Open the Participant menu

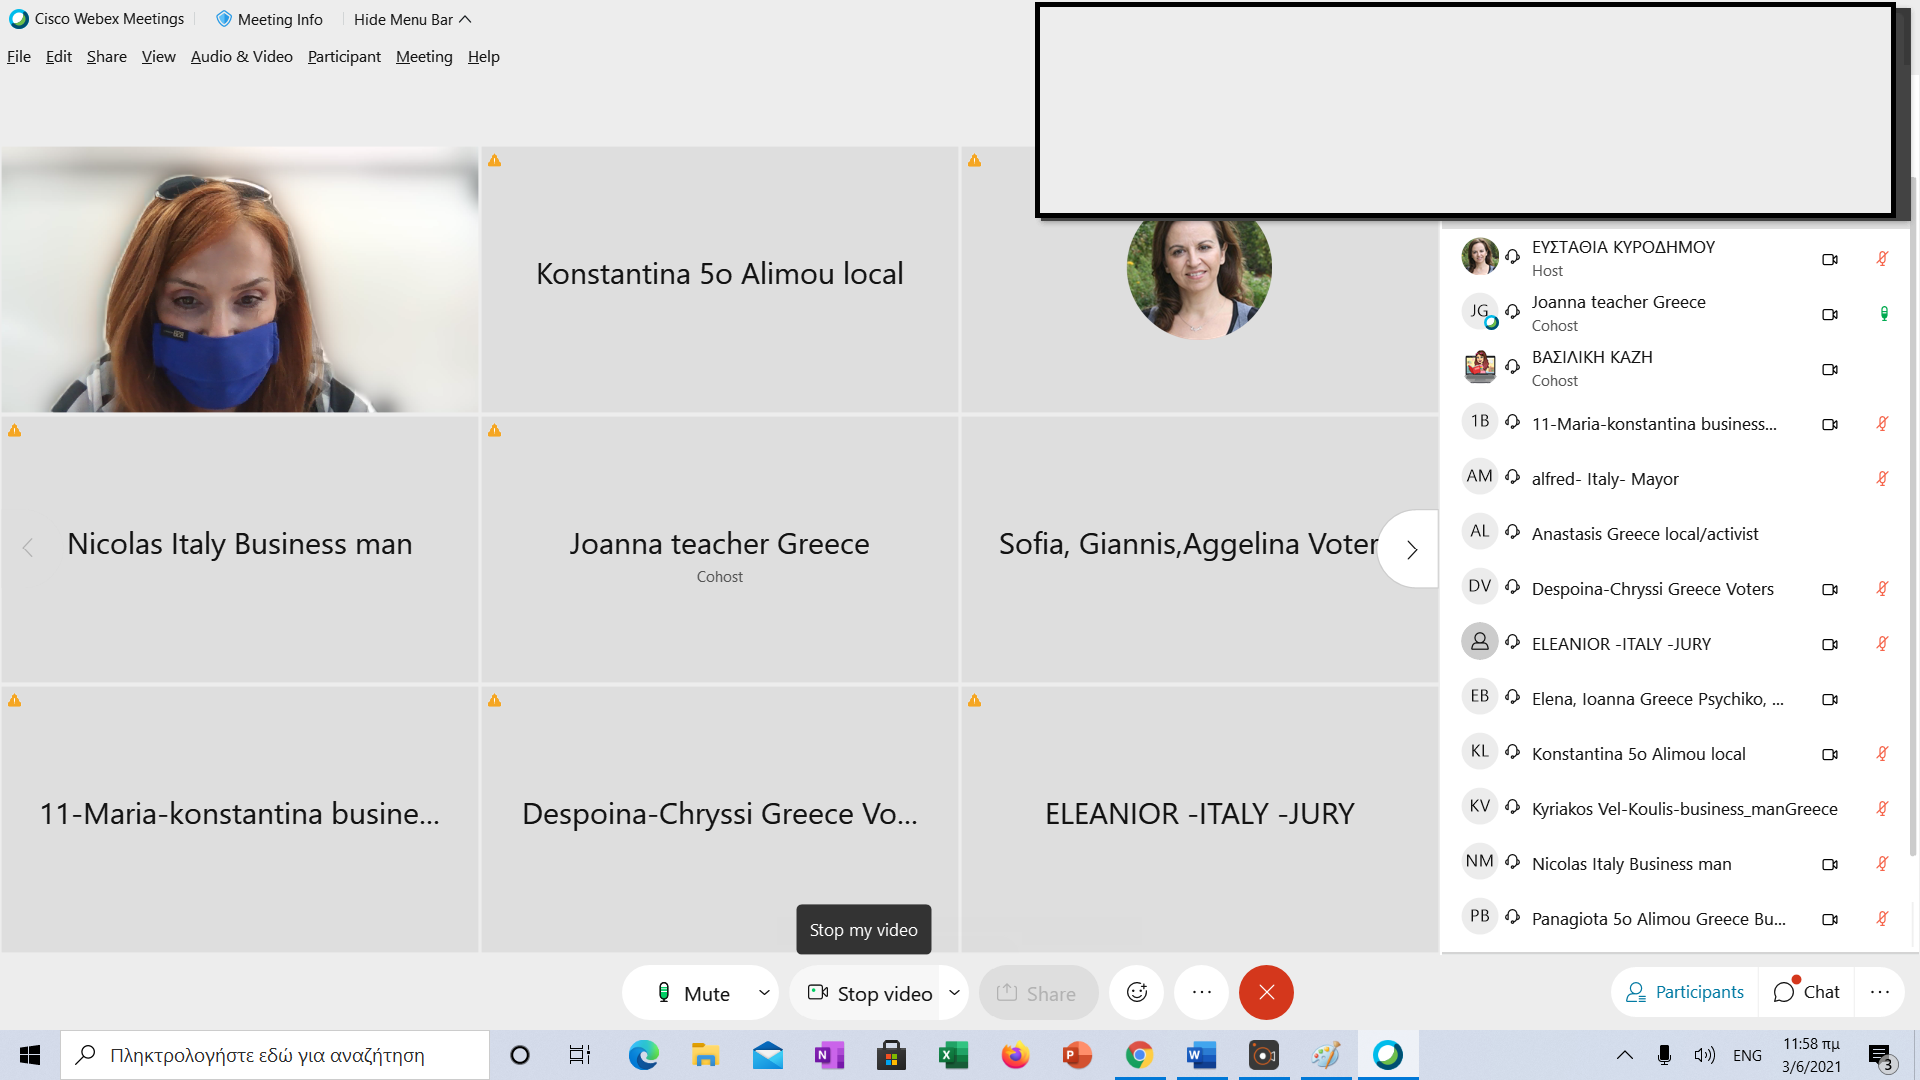pyautogui.click(x=344, y=57)
